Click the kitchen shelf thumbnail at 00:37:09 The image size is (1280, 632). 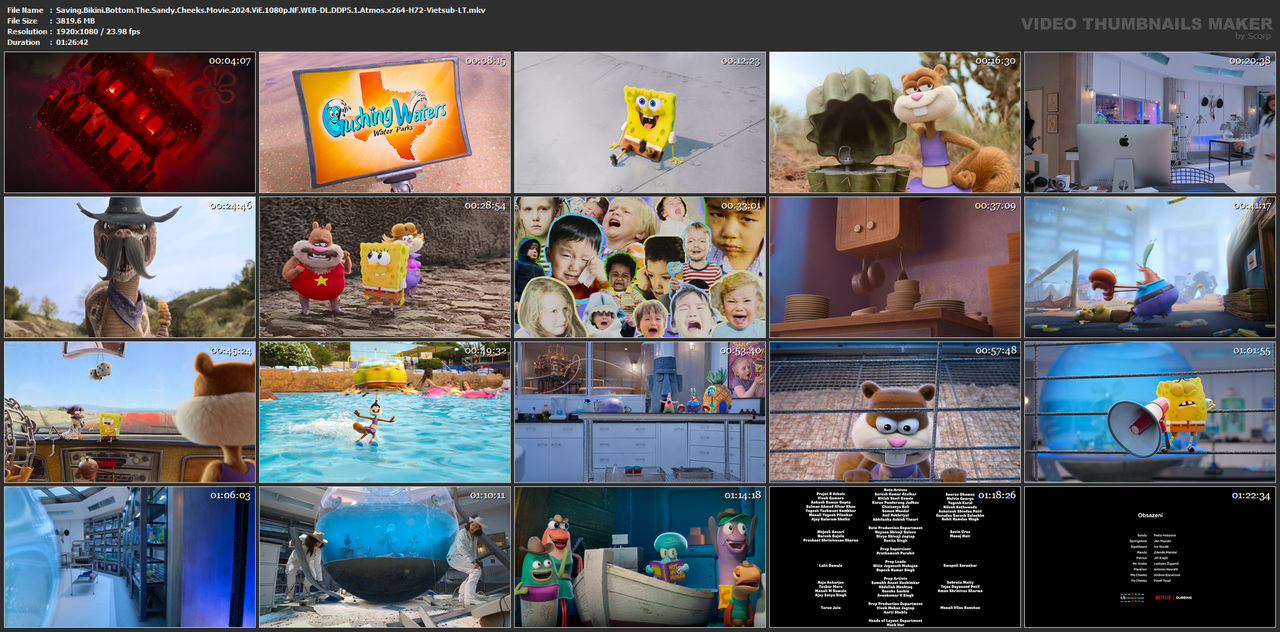895,267
